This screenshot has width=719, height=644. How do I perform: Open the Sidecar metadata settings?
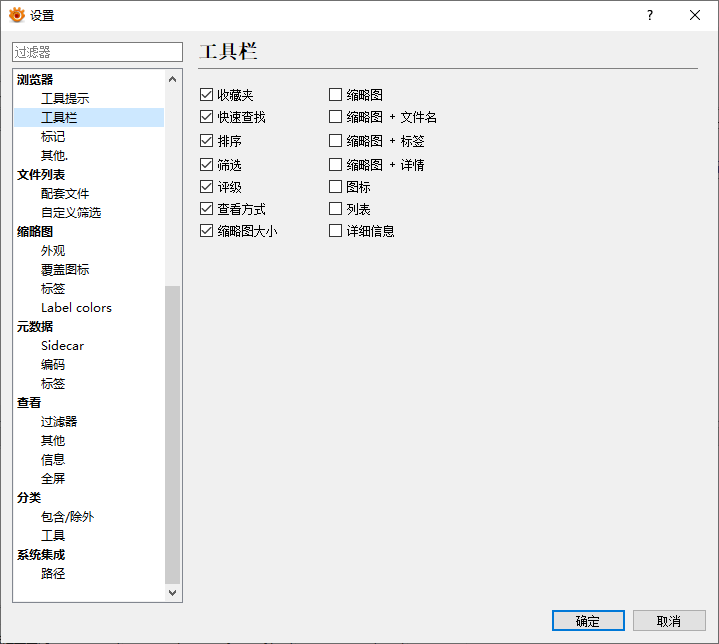pos(62,345)
